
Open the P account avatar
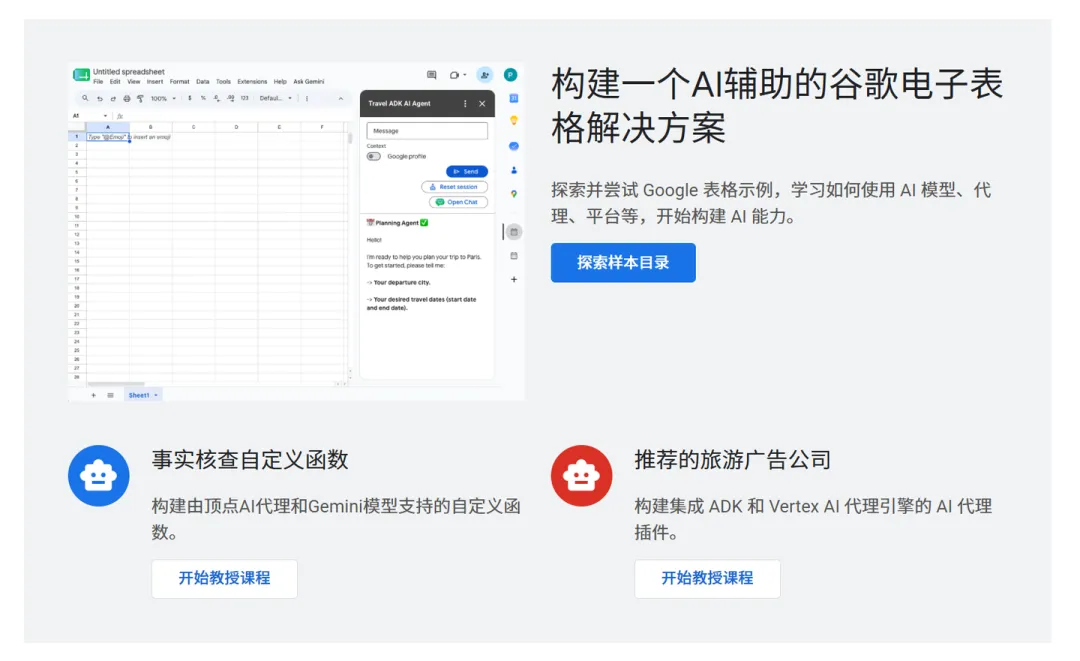[x=510, y=75]
